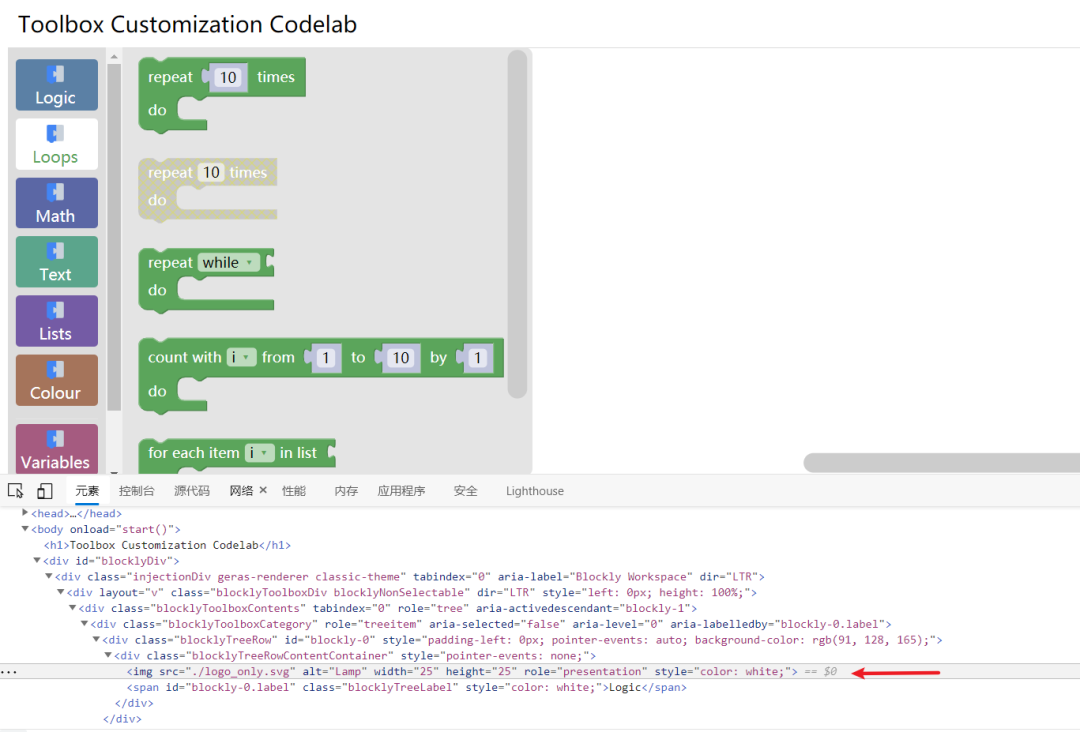Collapse the blocklyTreeRowContentContainer node
This screenshot has height=732, width=1080.
(x=108, y=656)
